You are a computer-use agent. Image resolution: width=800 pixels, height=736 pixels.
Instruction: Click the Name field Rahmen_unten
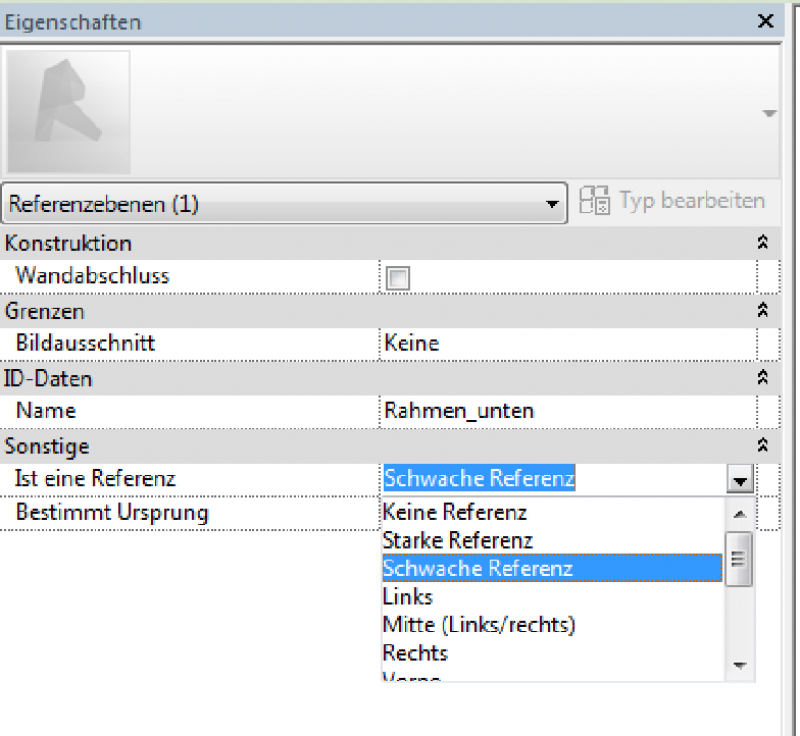coord(566,411)
